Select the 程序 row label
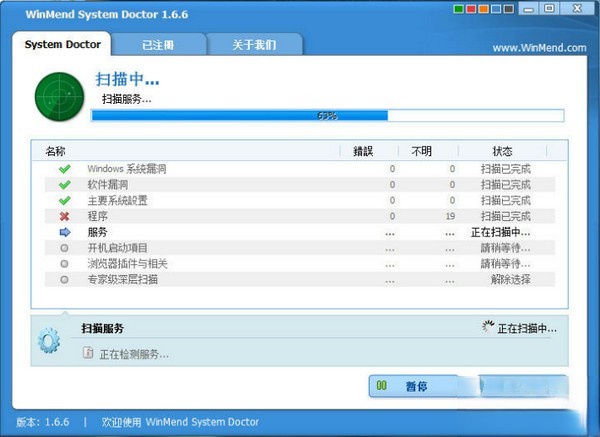600x437 pixels. tap(98, 216)
